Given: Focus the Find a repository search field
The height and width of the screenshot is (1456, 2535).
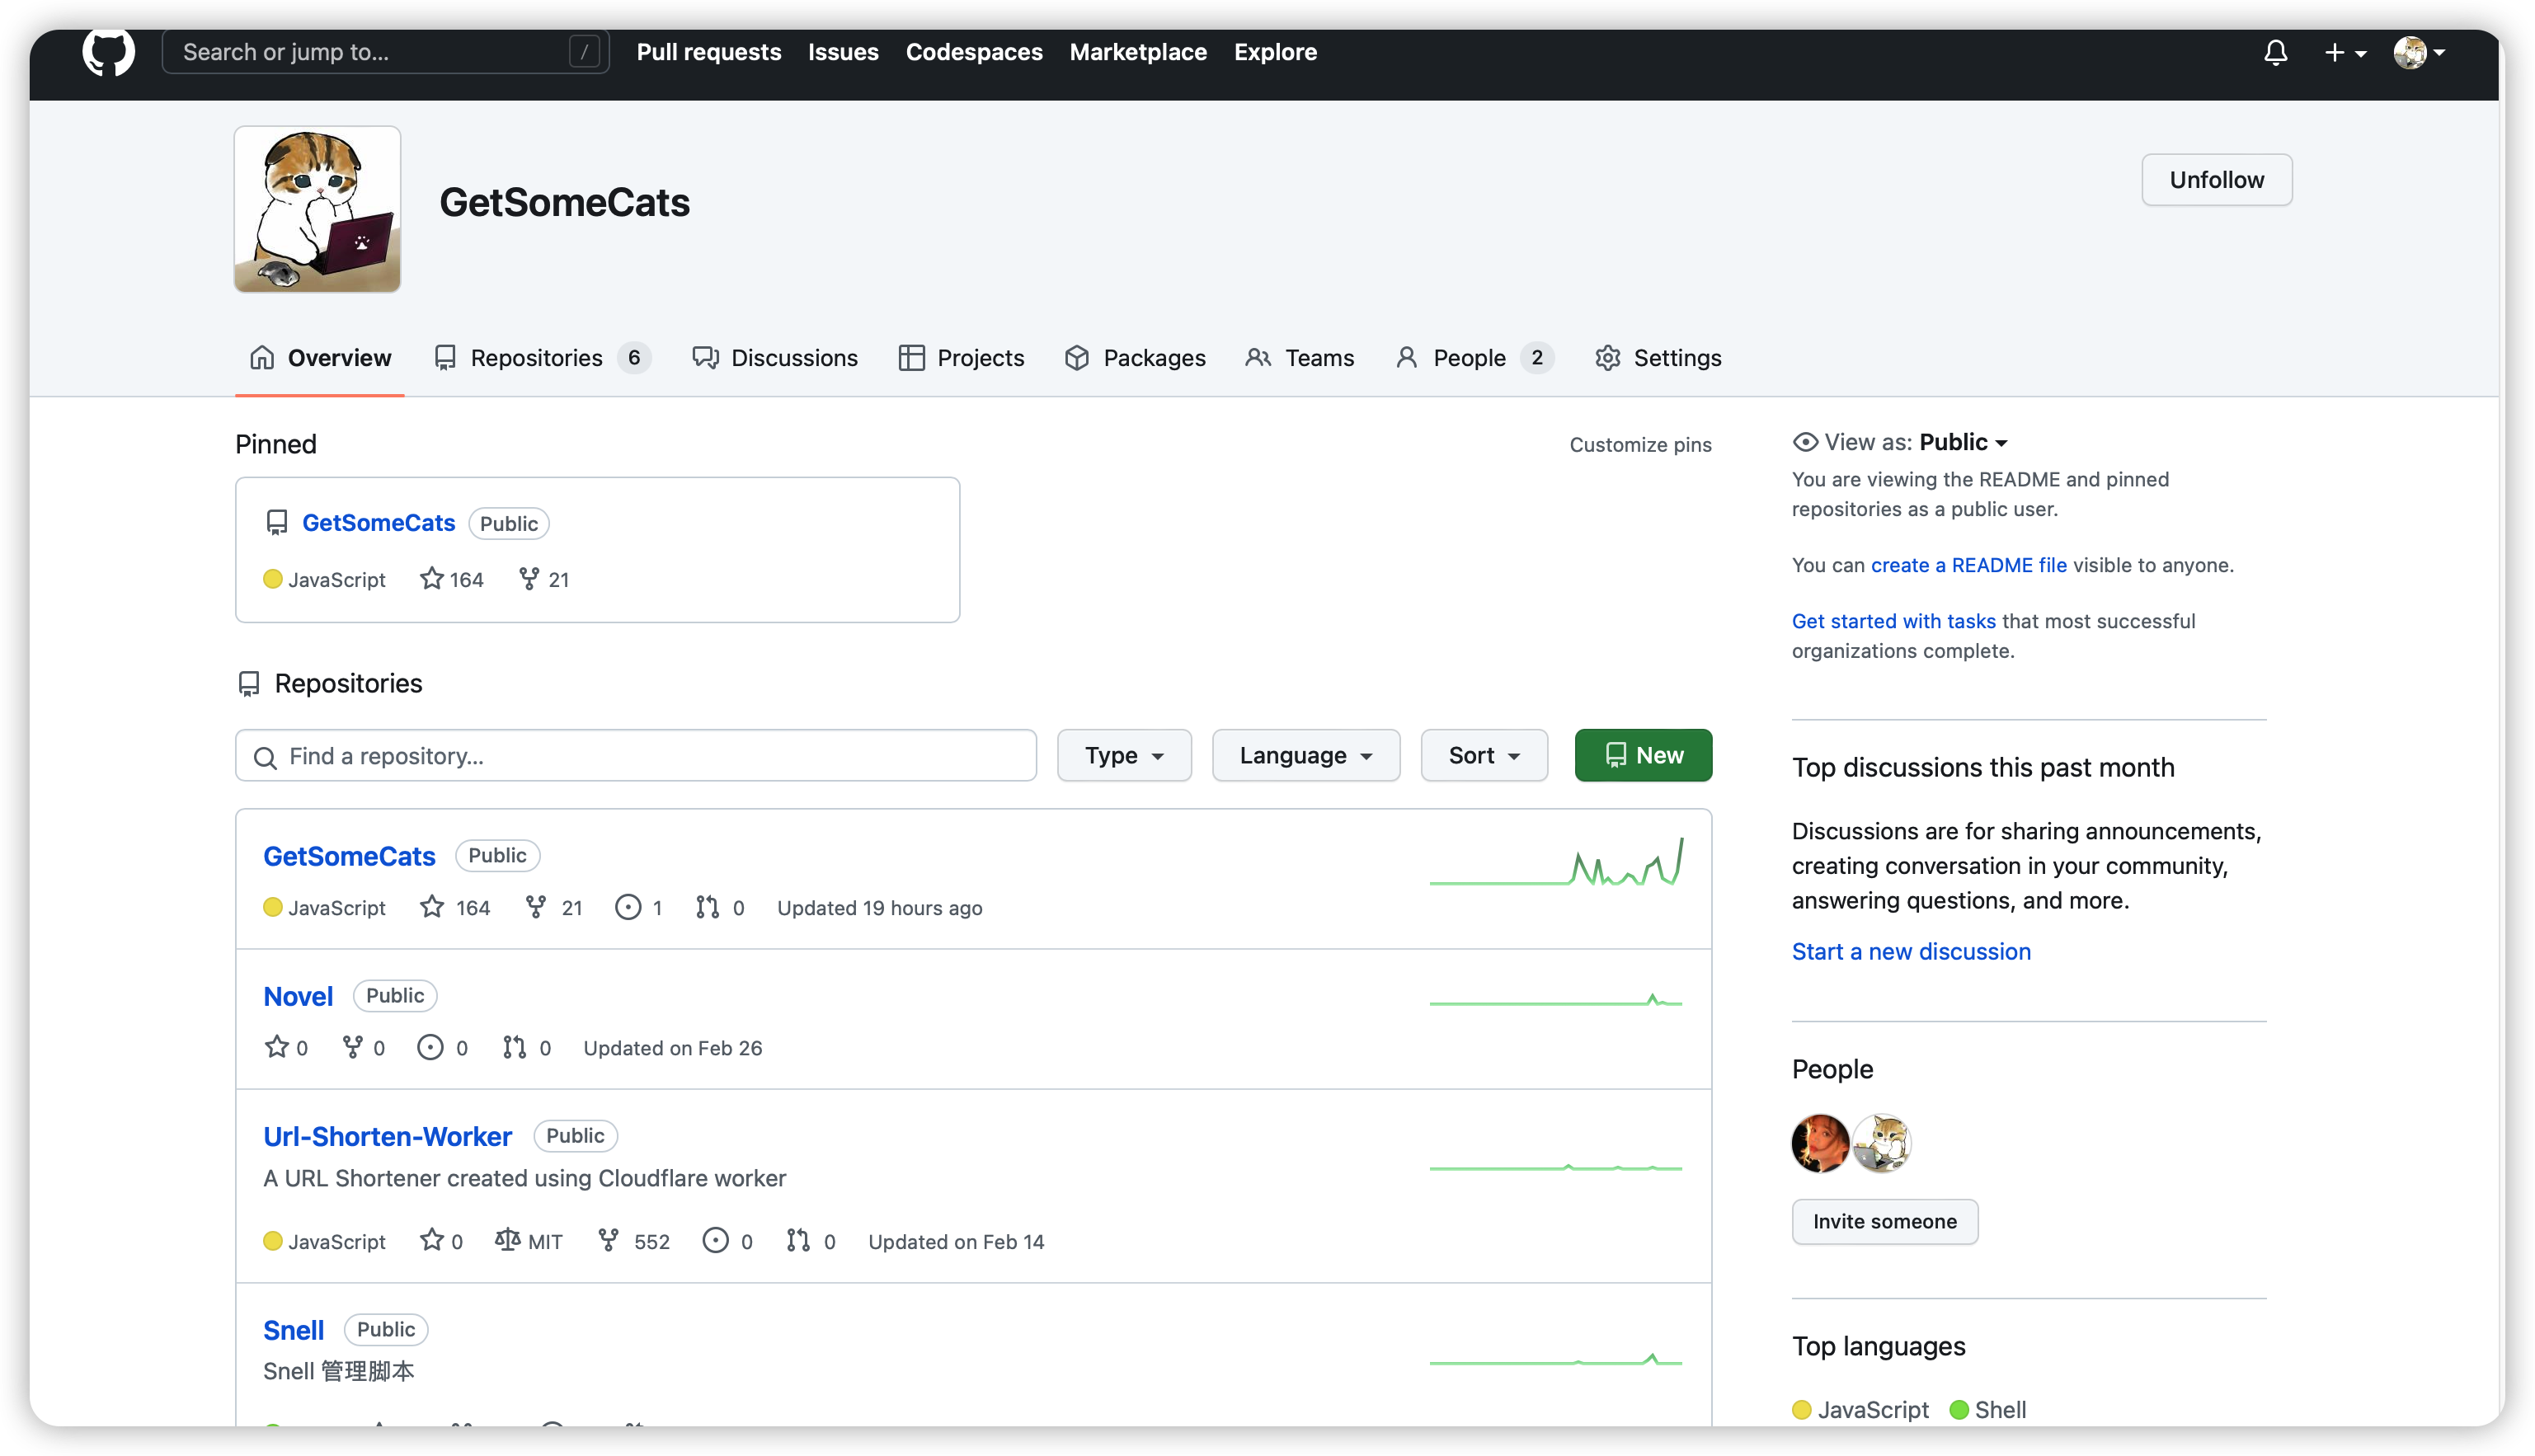Looking at the screenshot, I should [636, 756].
